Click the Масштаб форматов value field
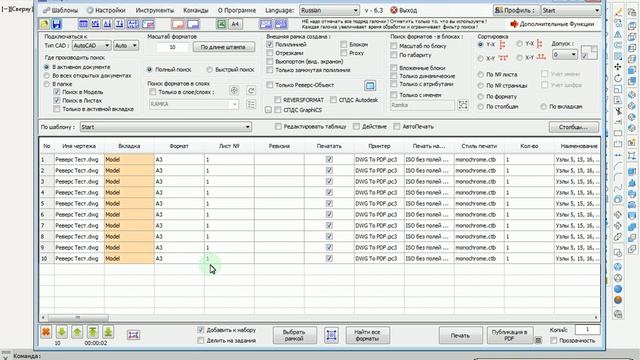 [172, 47]
